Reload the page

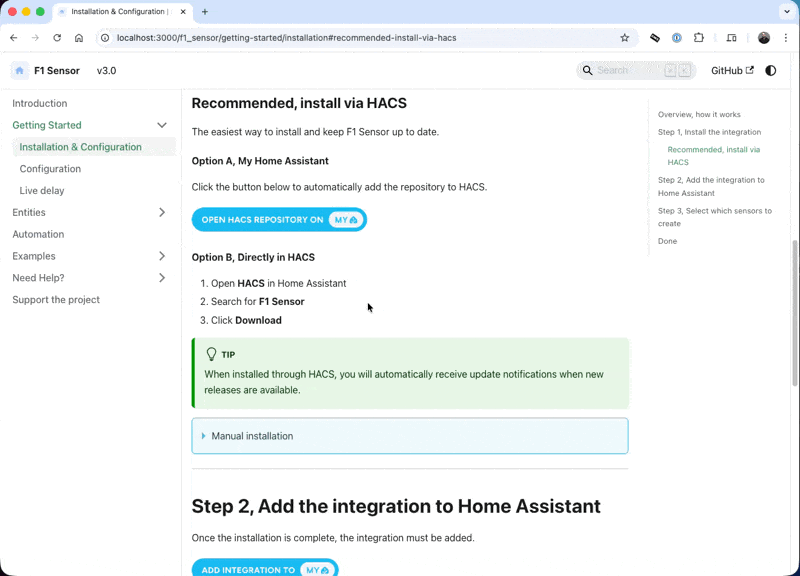57,38
